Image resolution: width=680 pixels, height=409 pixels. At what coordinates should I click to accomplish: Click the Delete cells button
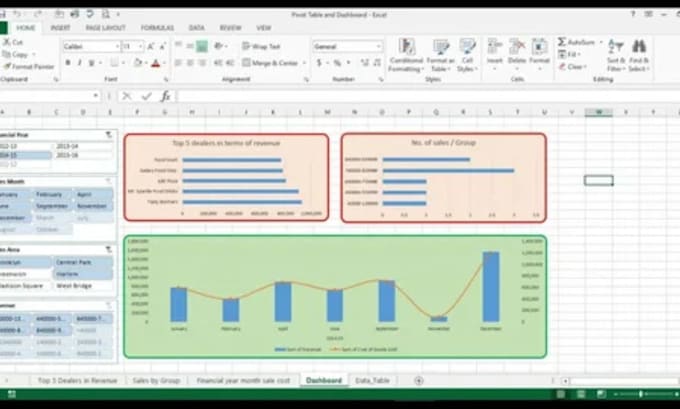click(x=517, y=54)
